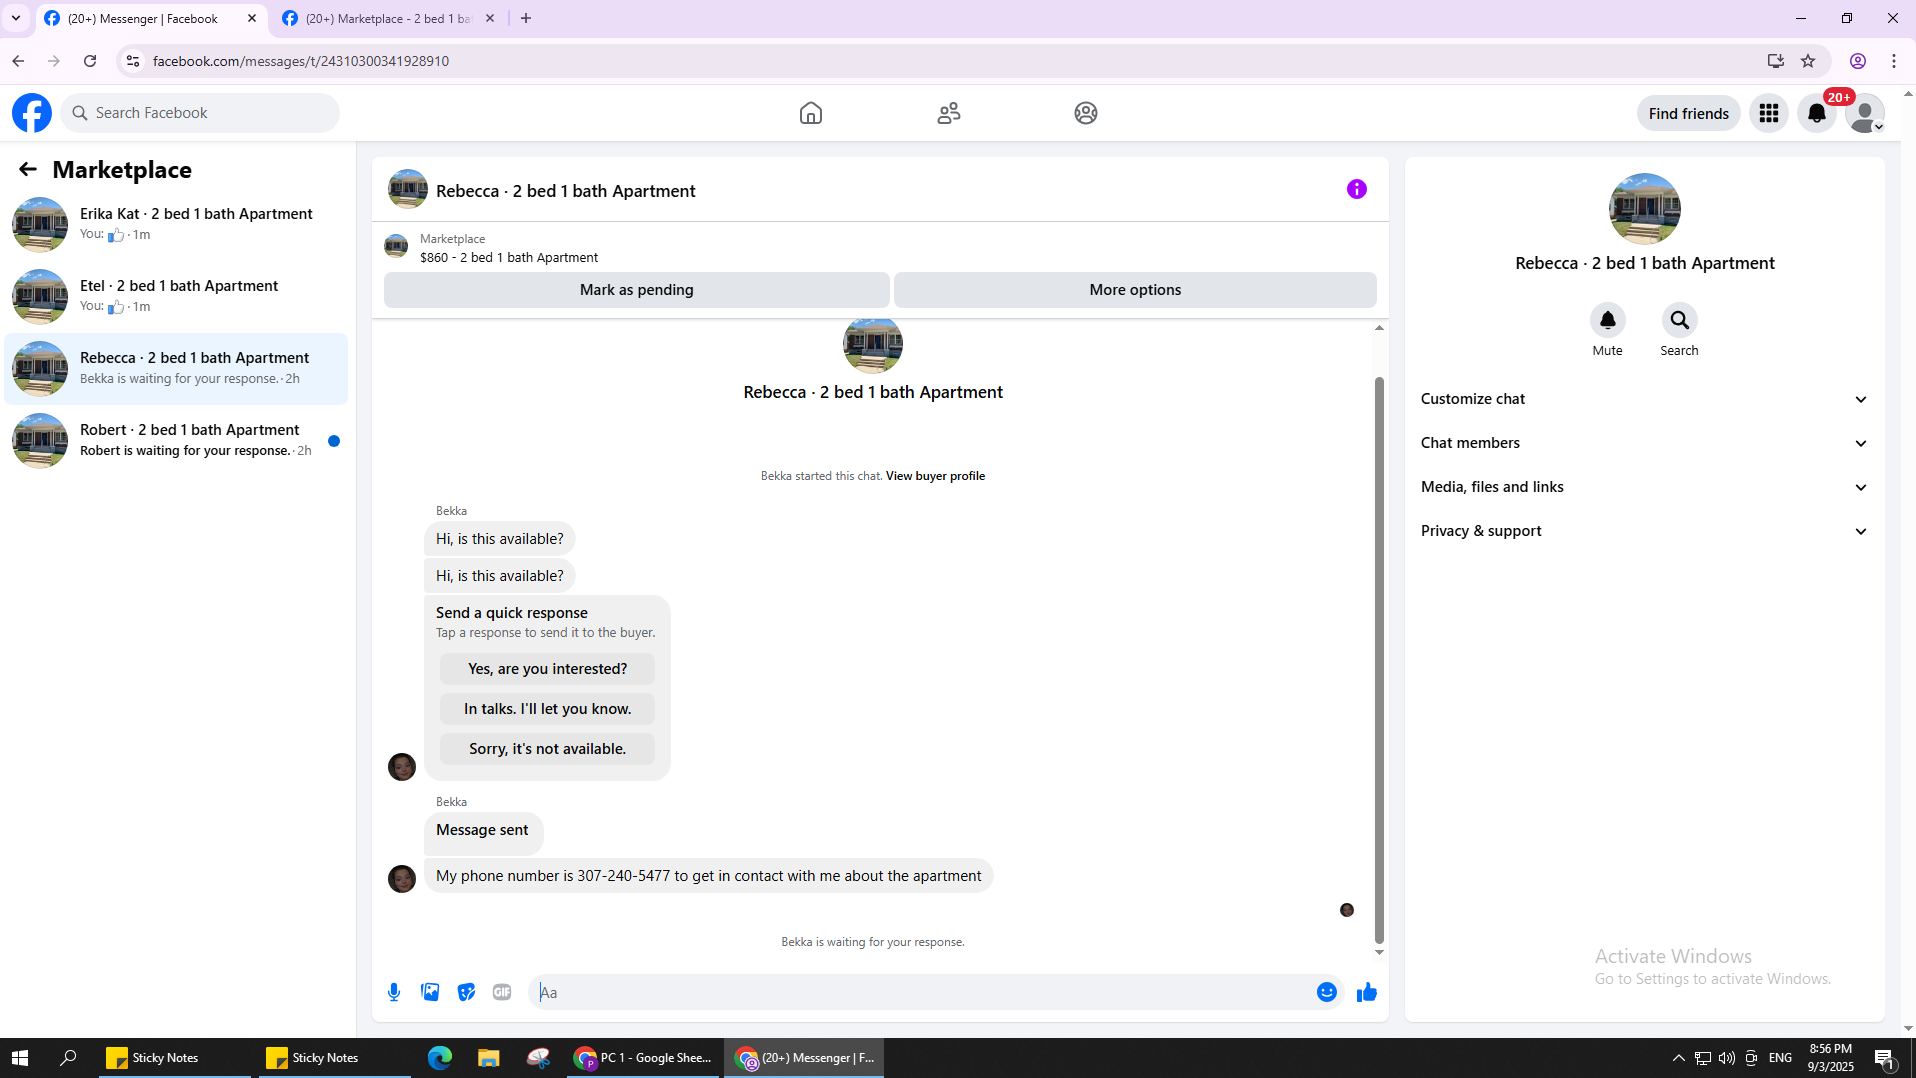Reload the page in Chrome

click(x=90, y=61)
